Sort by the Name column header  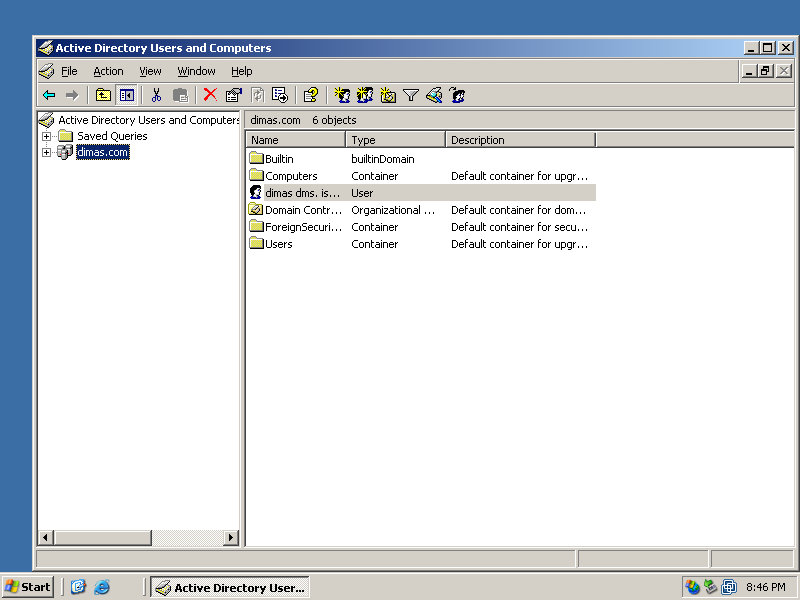(x=295, y=140)
